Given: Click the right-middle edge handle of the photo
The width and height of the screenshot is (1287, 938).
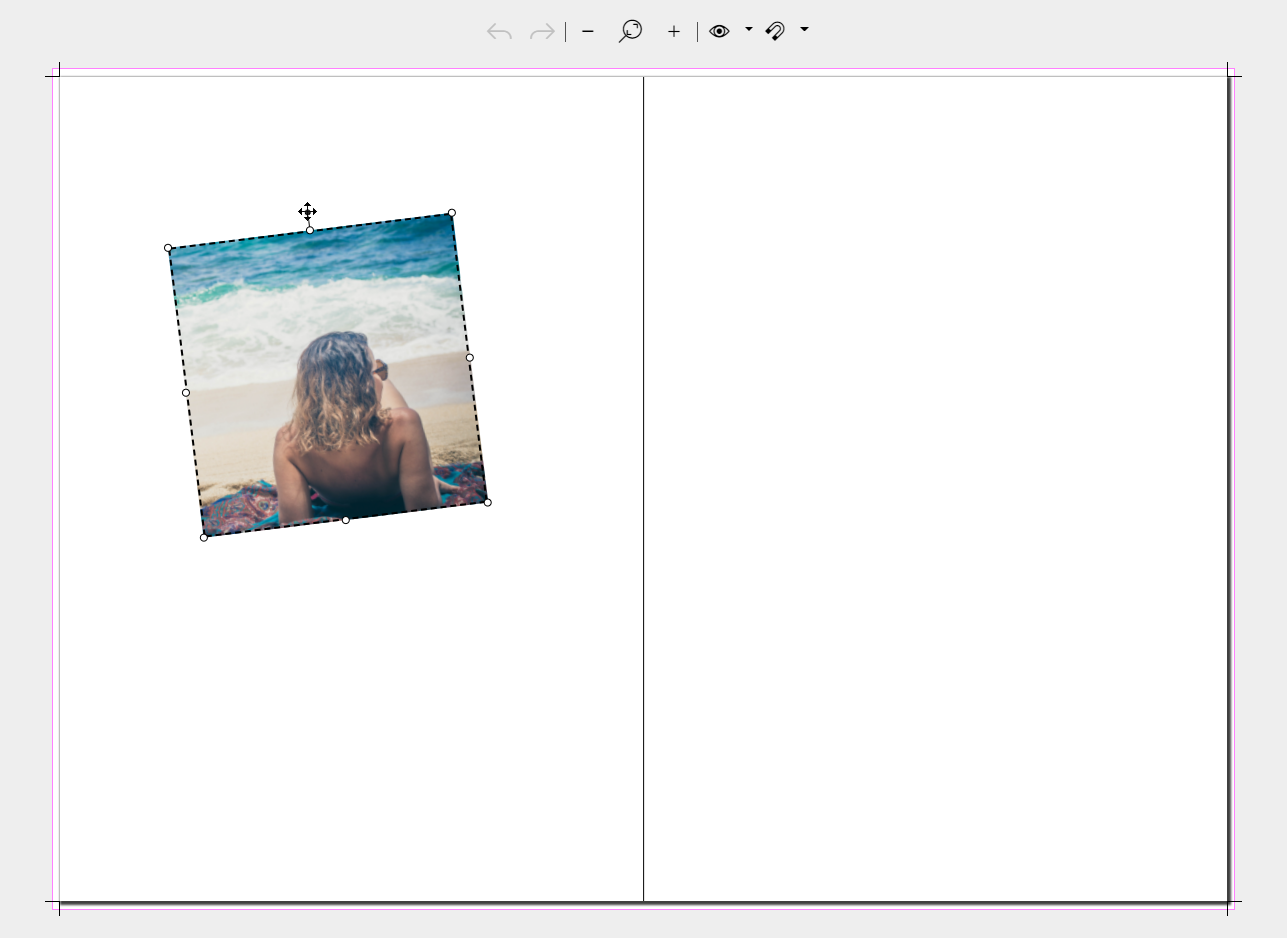Looking at the screenshot, I should pyautogui.click(x=470, y=357).
